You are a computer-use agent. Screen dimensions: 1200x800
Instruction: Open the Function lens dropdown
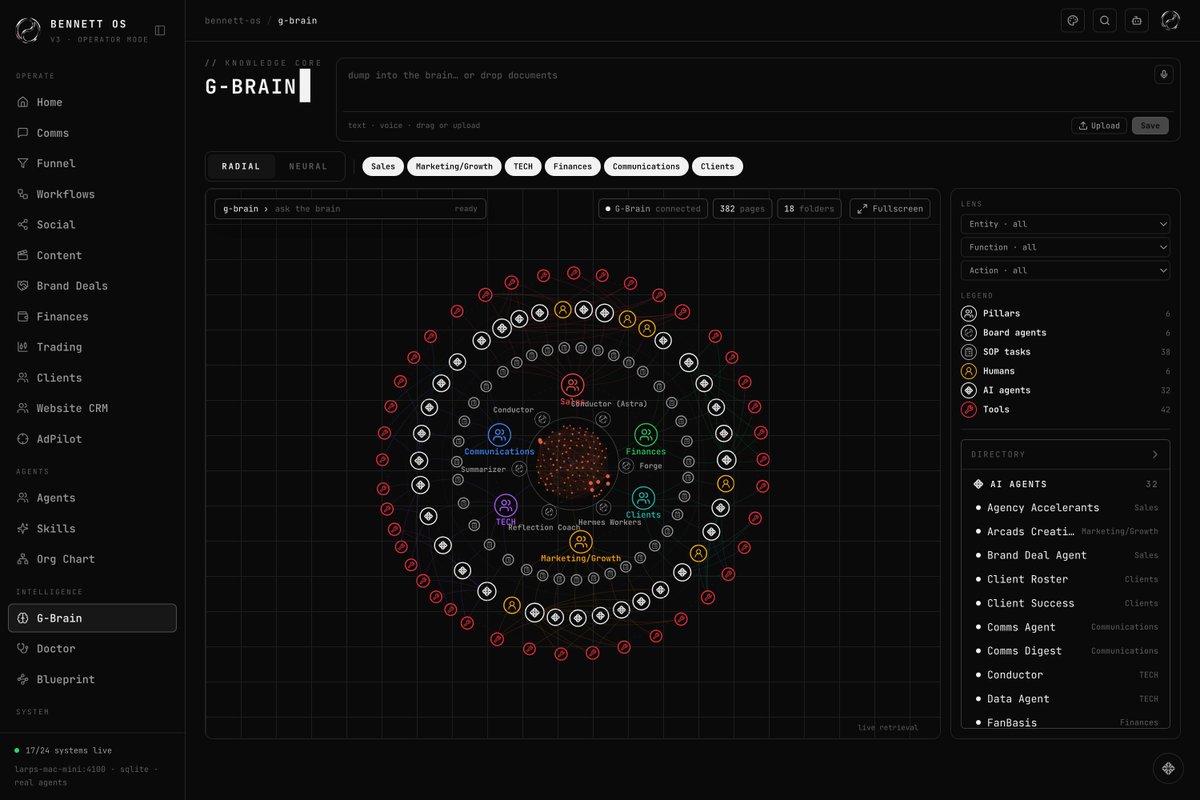[1065, 247]
